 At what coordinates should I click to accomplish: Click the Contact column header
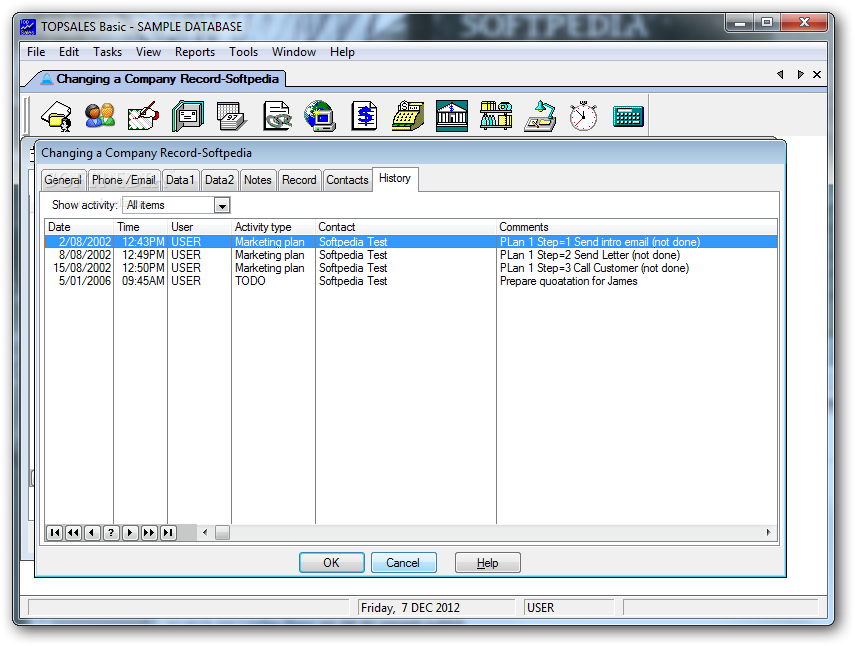(406, 227)
